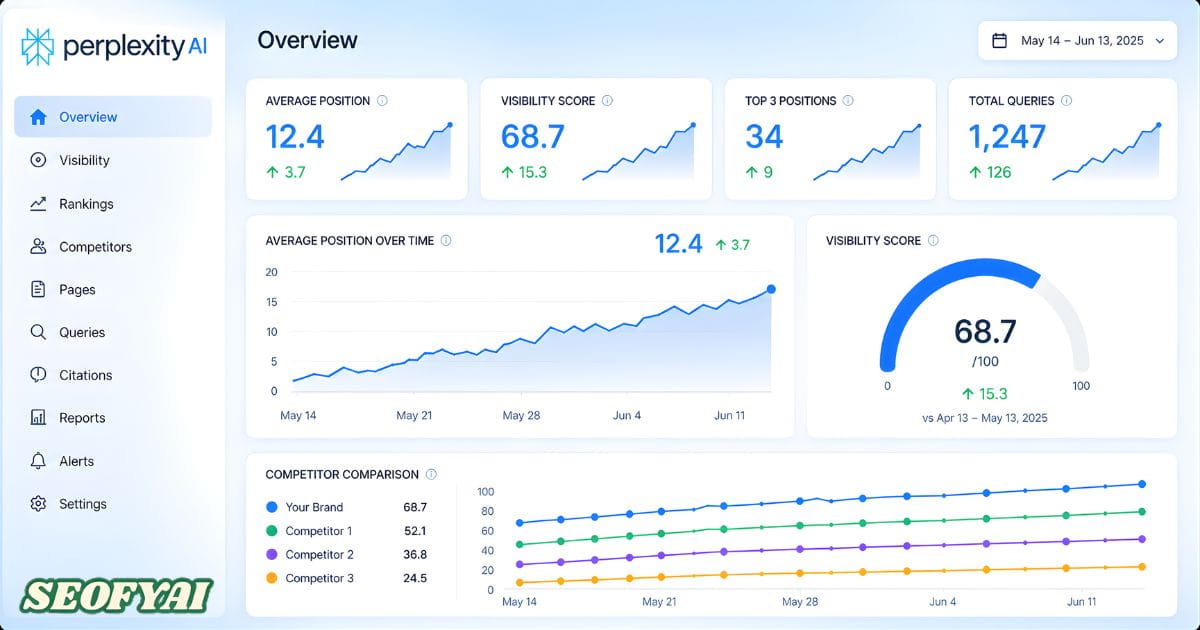This screenshot has height=630, width=1200.
Task: Open the May 14 – Jun 13 date dropdown
Action: click(1077, 41)
